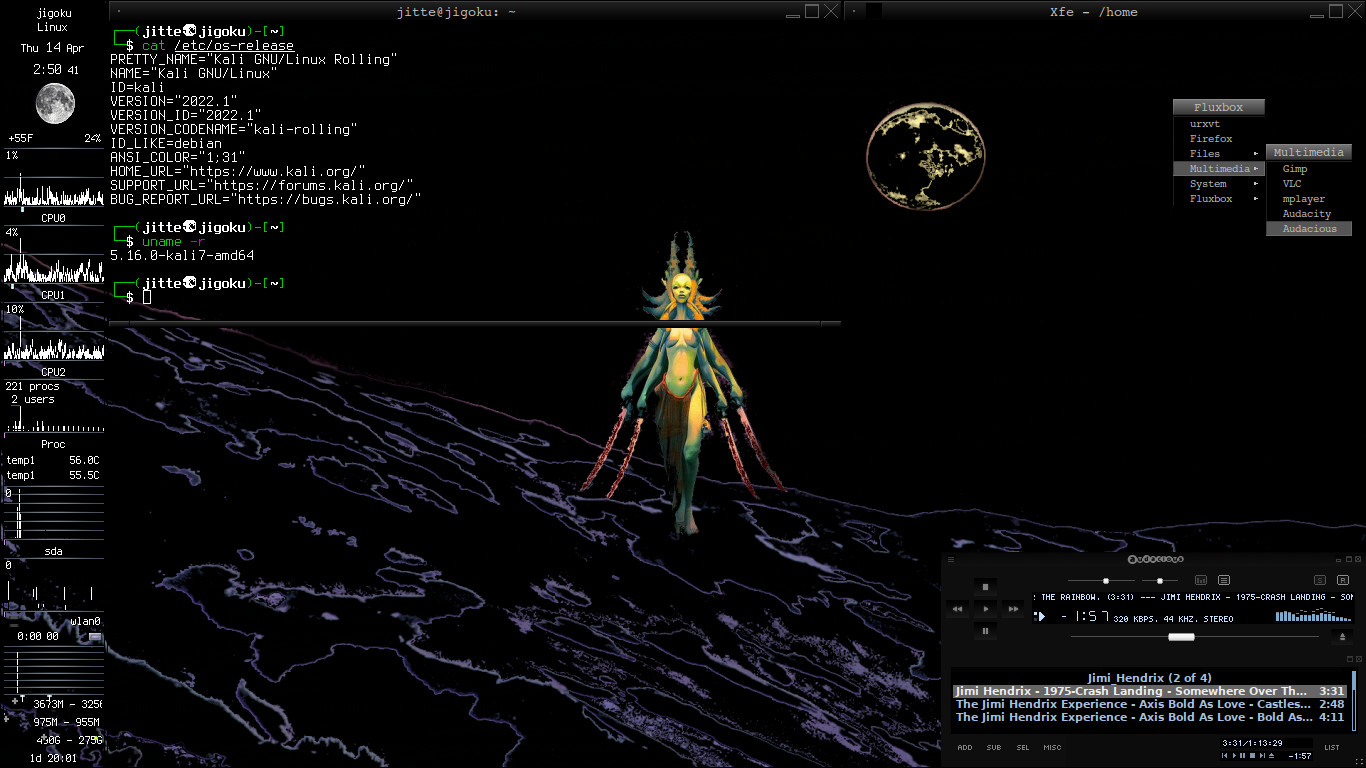The image size is (1366, 768).
Task: Launch Gimp from Multimedia submenu
Action: (1309, 169)
